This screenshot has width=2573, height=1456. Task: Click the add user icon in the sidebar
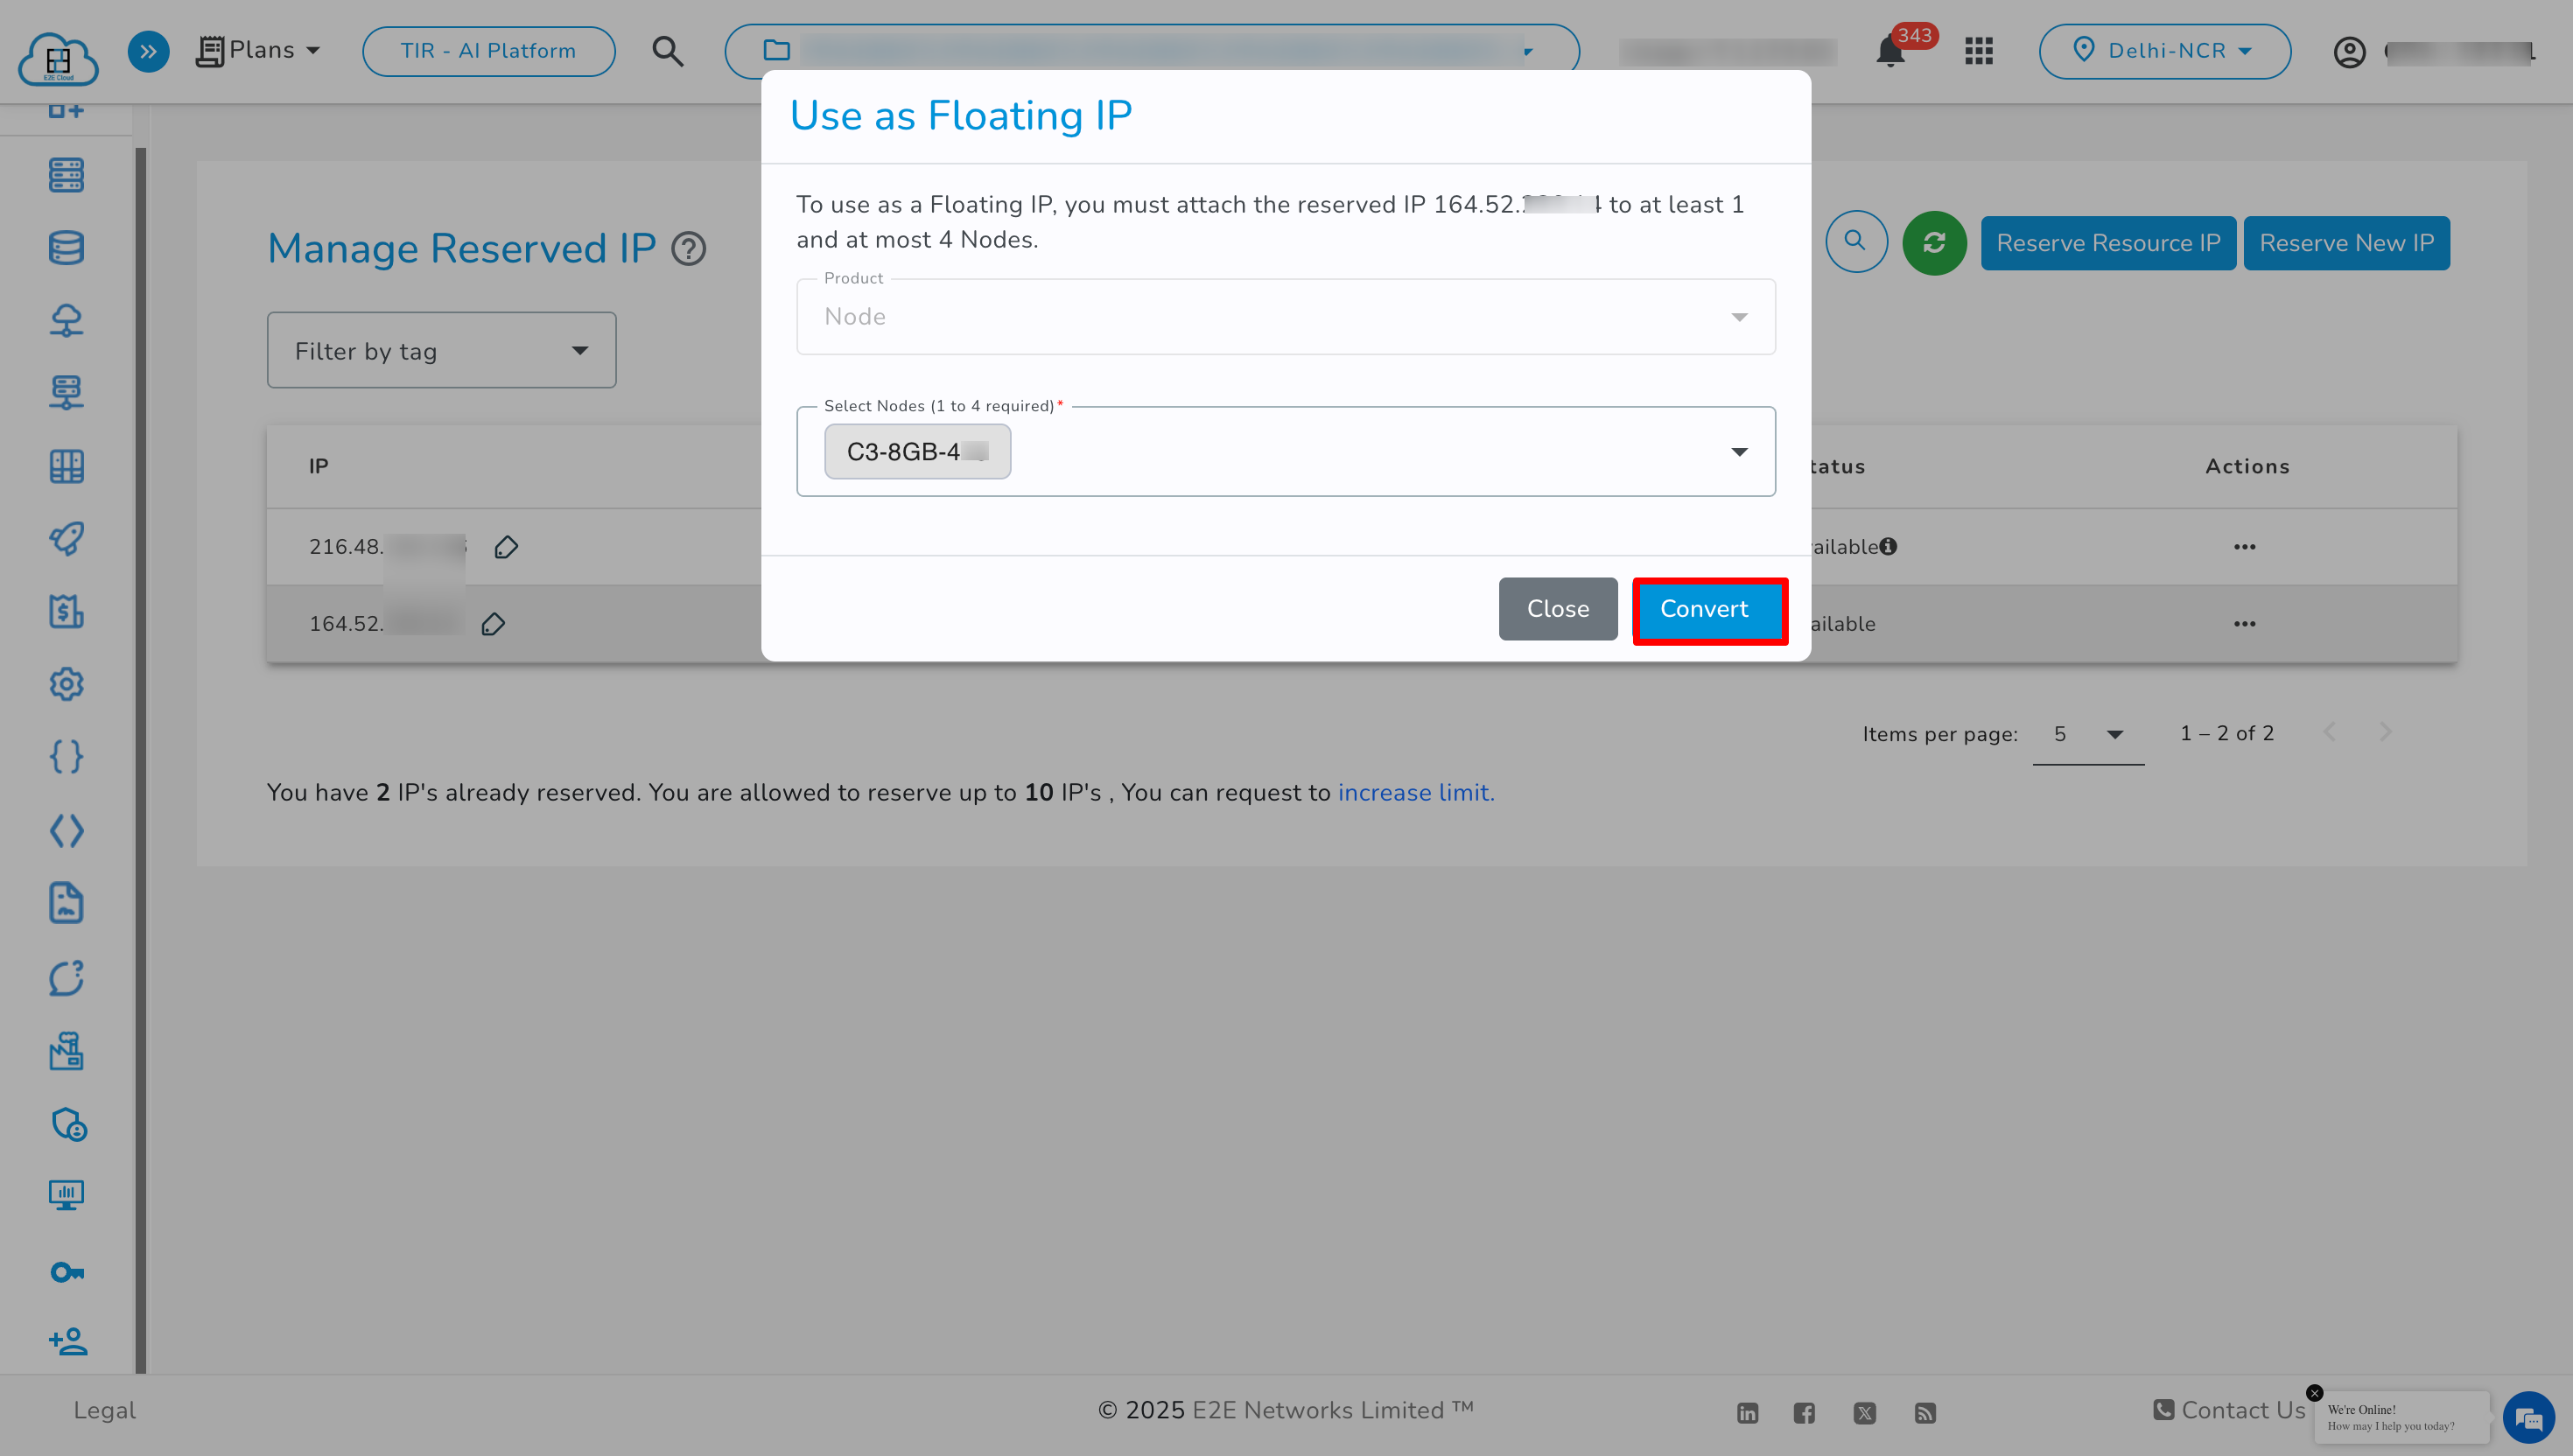pos(66,1342)
